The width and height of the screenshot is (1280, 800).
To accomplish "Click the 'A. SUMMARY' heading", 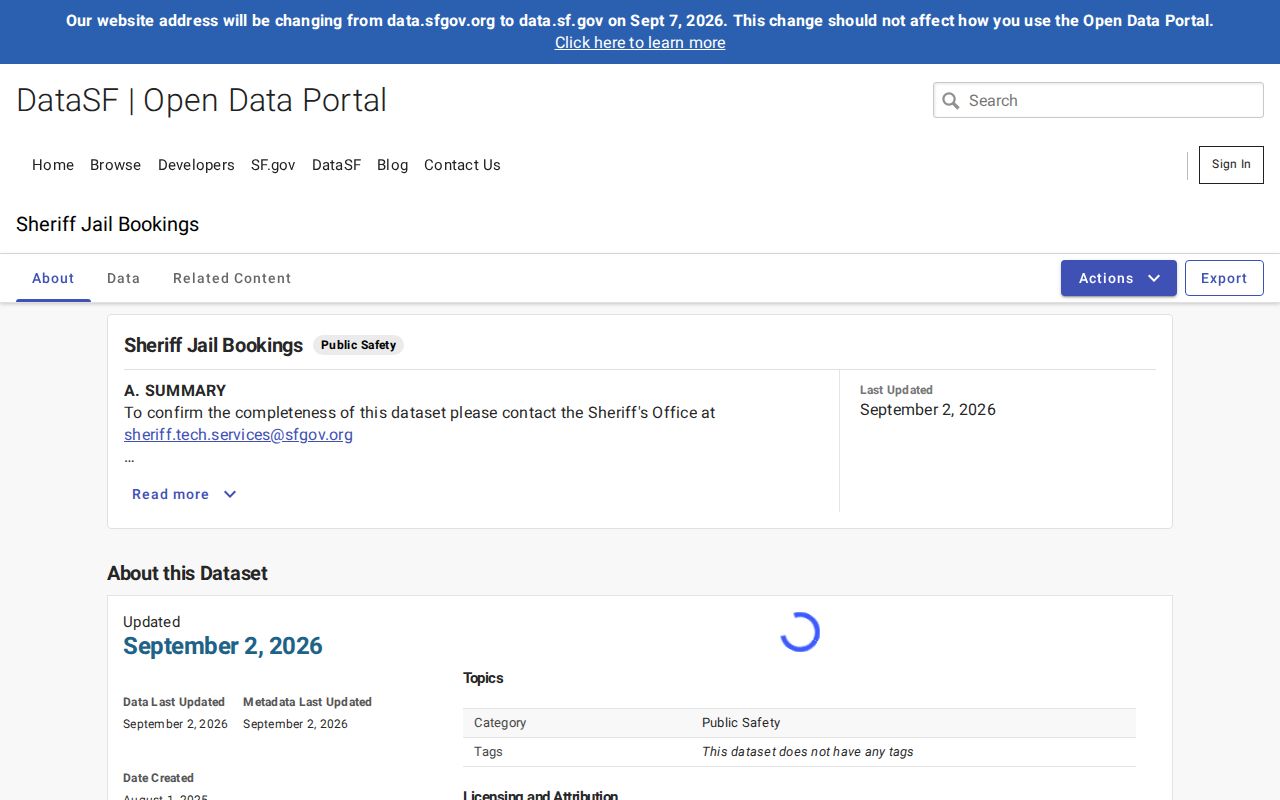I will (x=175, y=390).
